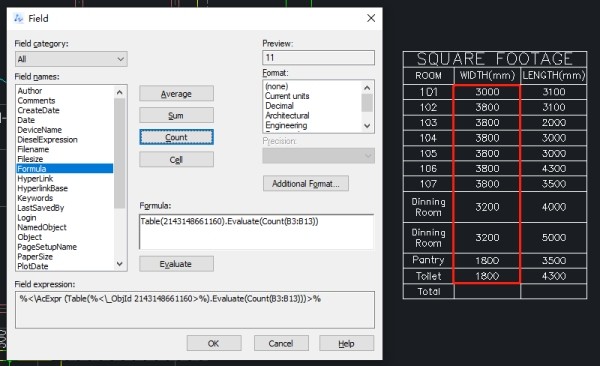
Task: Select Author in Field names
Action: pos(30,91)
